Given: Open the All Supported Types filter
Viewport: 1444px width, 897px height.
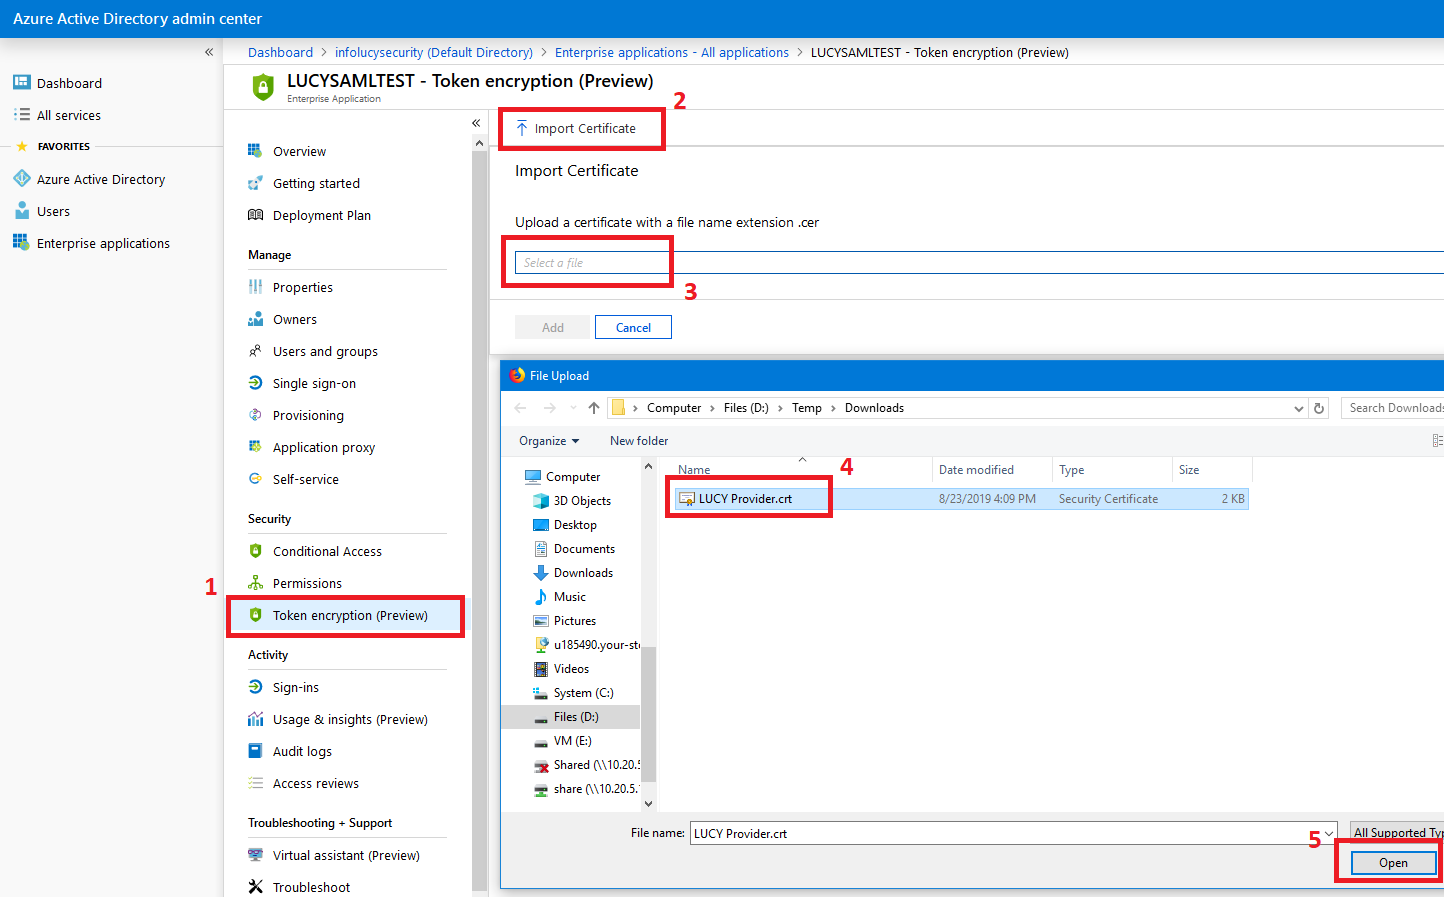Looking at the screenshot, I should (x=1397, y=833).
